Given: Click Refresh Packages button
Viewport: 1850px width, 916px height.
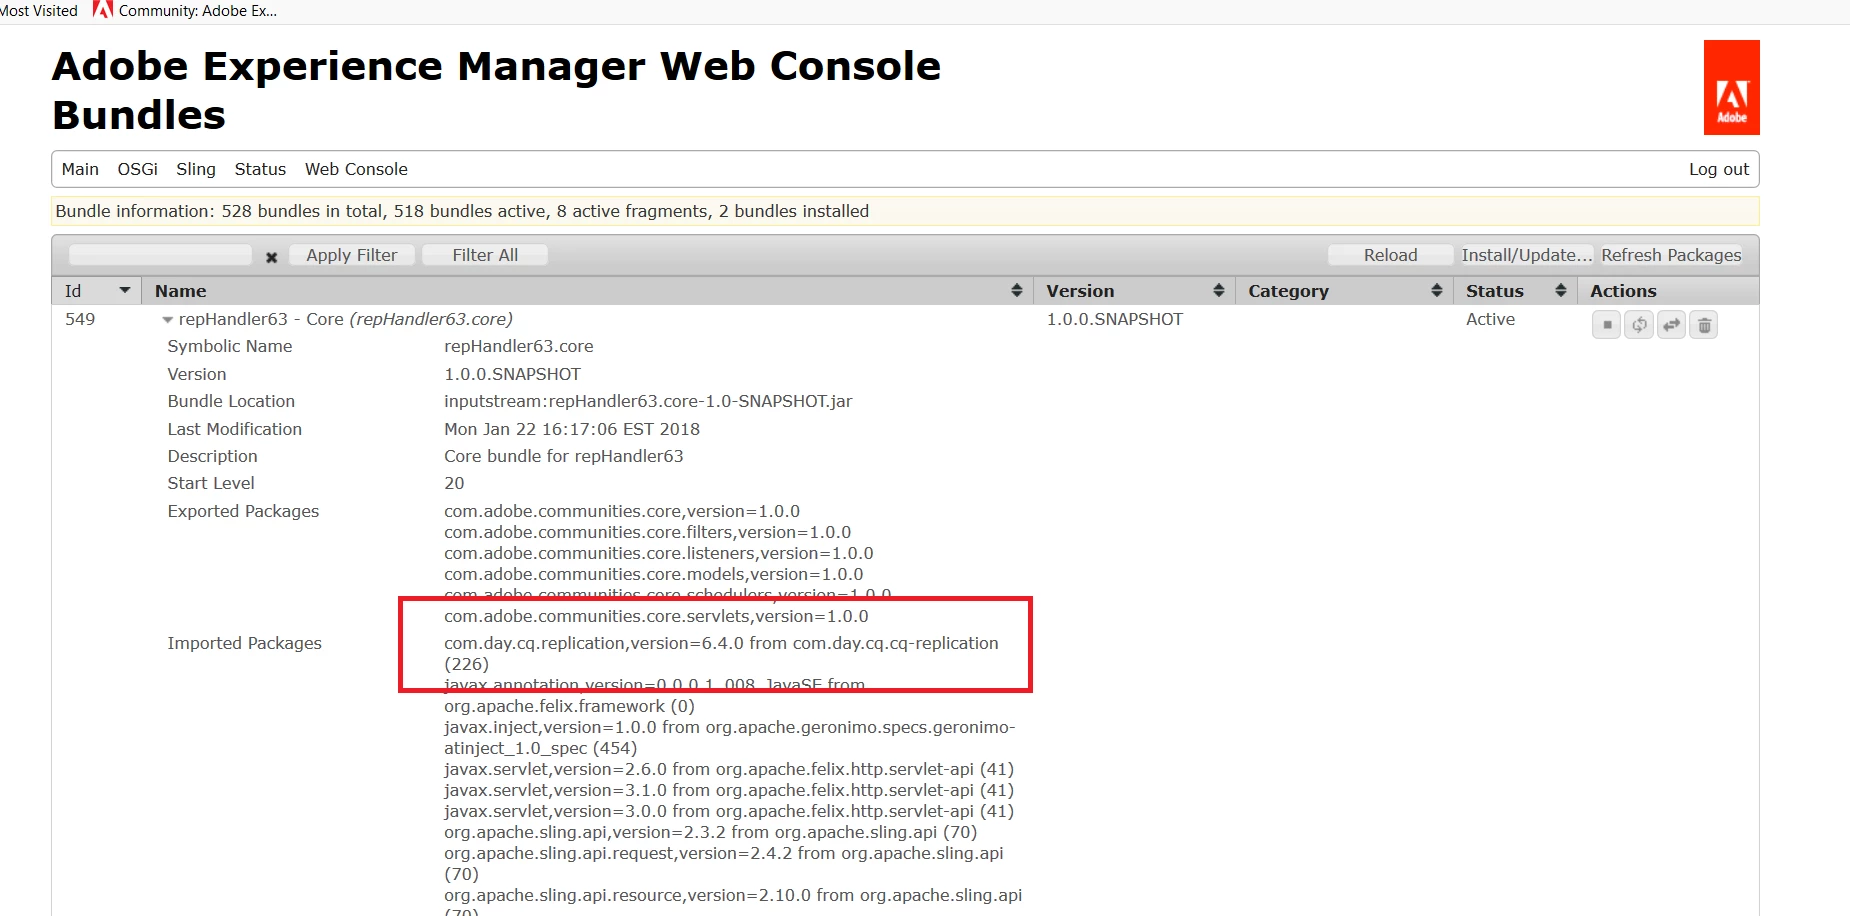Looking at the screenshot, I should (1671, 255).
